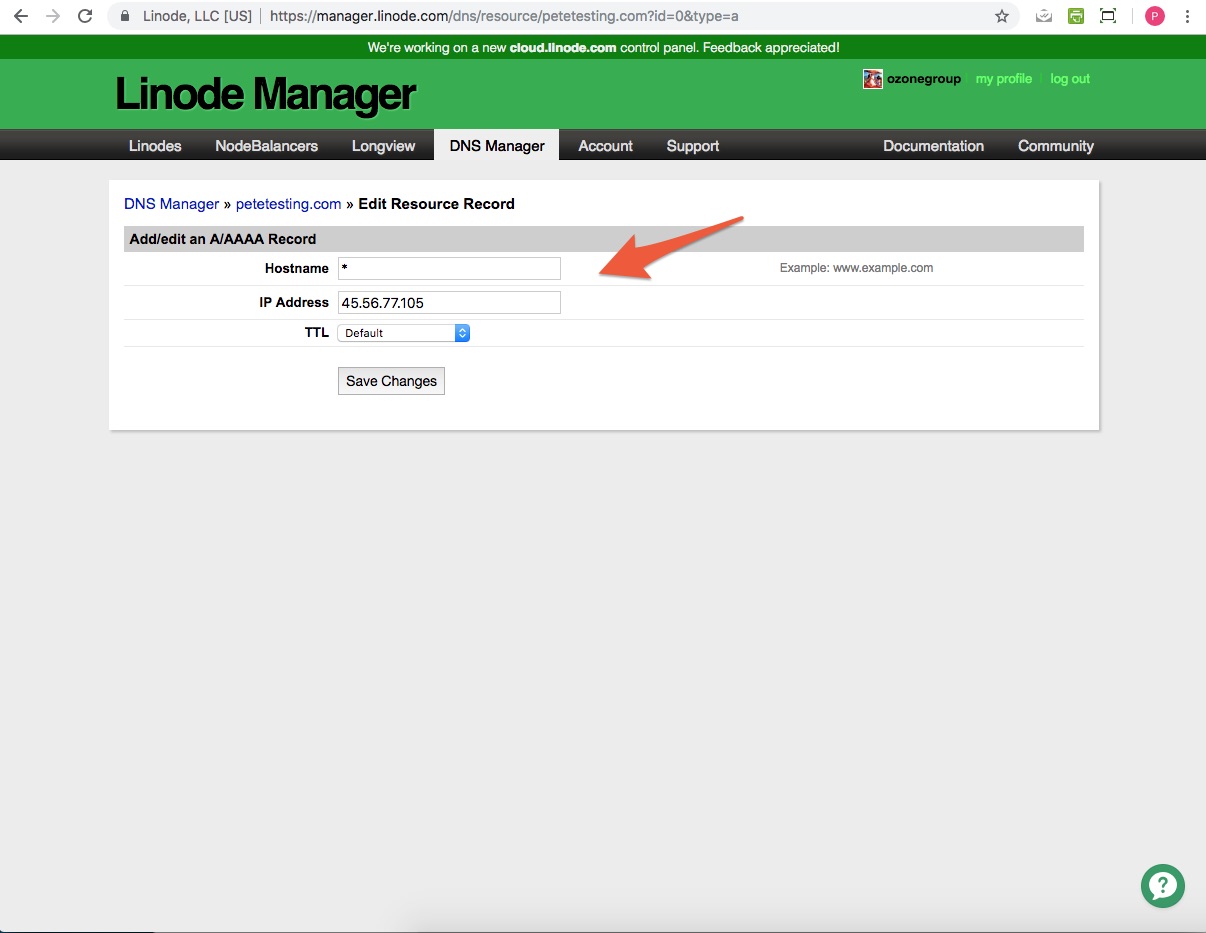Image resolution: width=1206 pixels, height=933 pixels.
Task: Open the cloud.linode.com link in banner
Action: point(563,47)
